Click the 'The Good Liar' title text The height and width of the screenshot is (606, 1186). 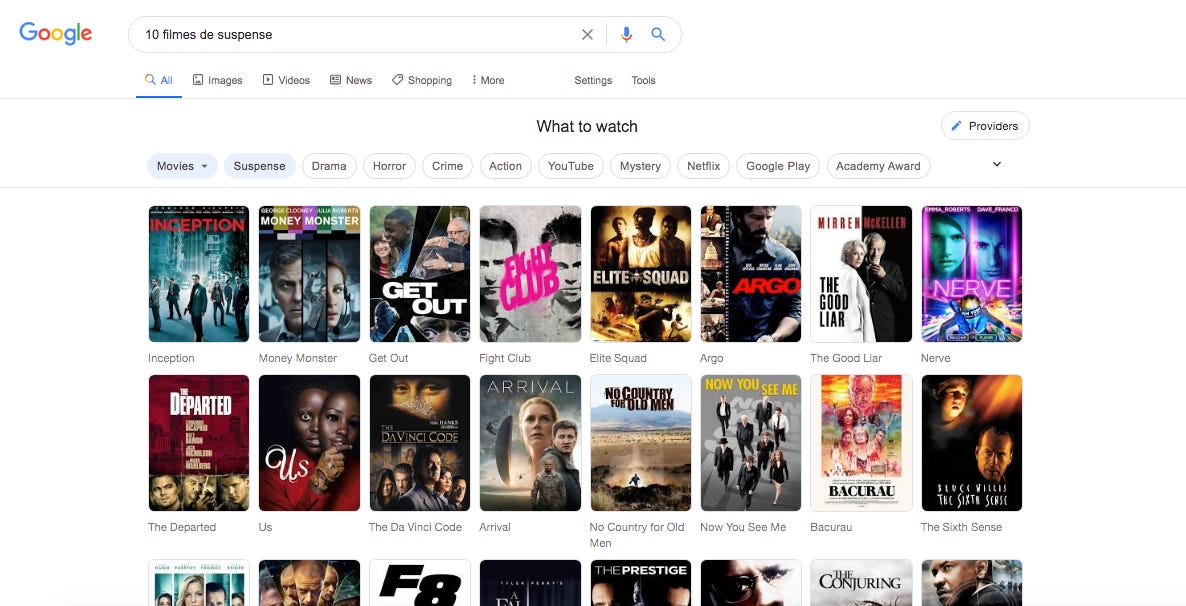(x=846, y=358)
